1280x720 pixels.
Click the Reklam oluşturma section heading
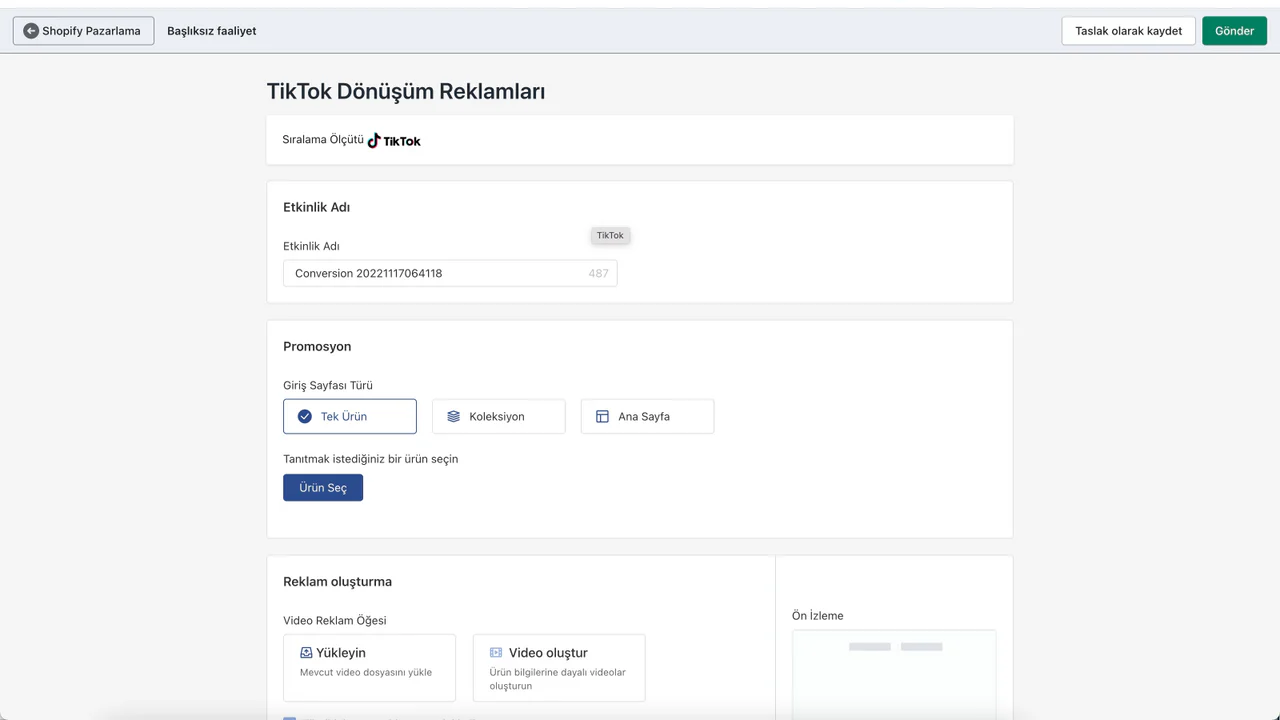coord(337,581)
